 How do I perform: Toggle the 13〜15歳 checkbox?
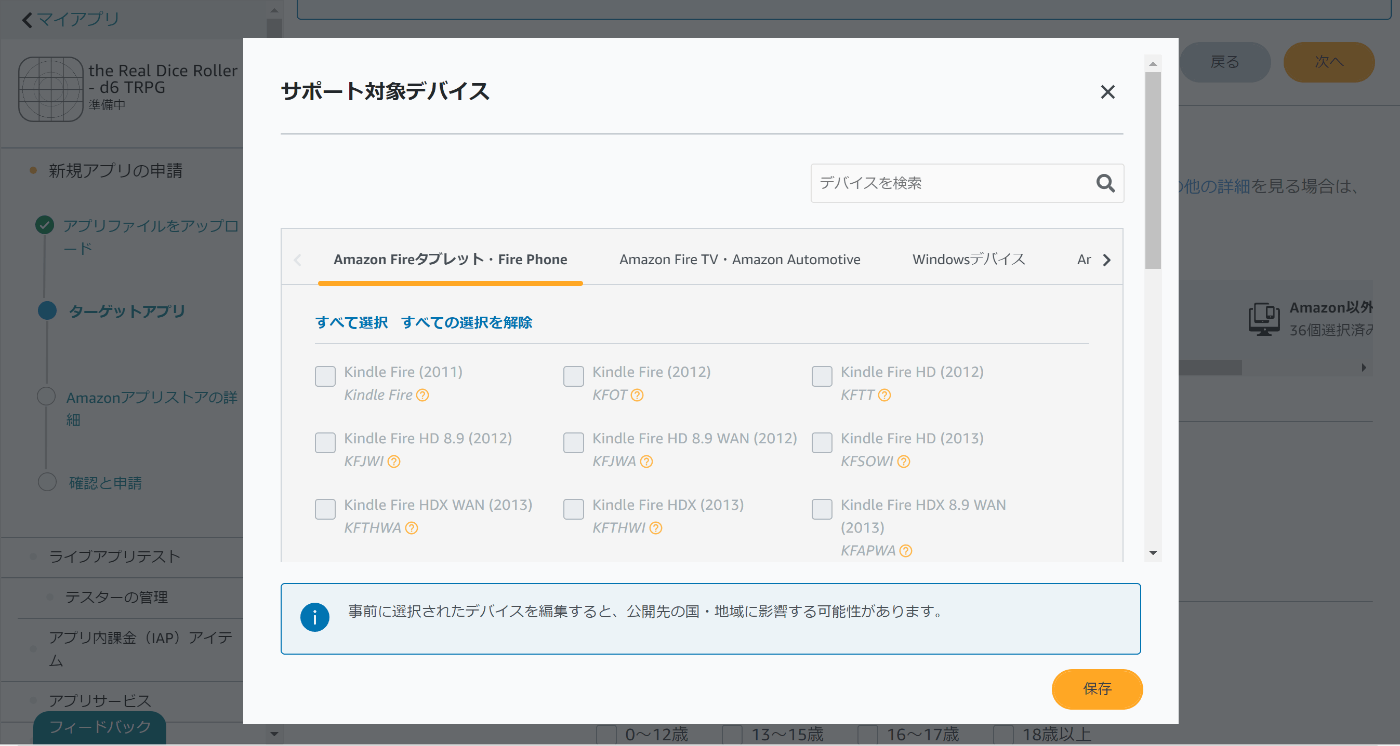(732, 735)
